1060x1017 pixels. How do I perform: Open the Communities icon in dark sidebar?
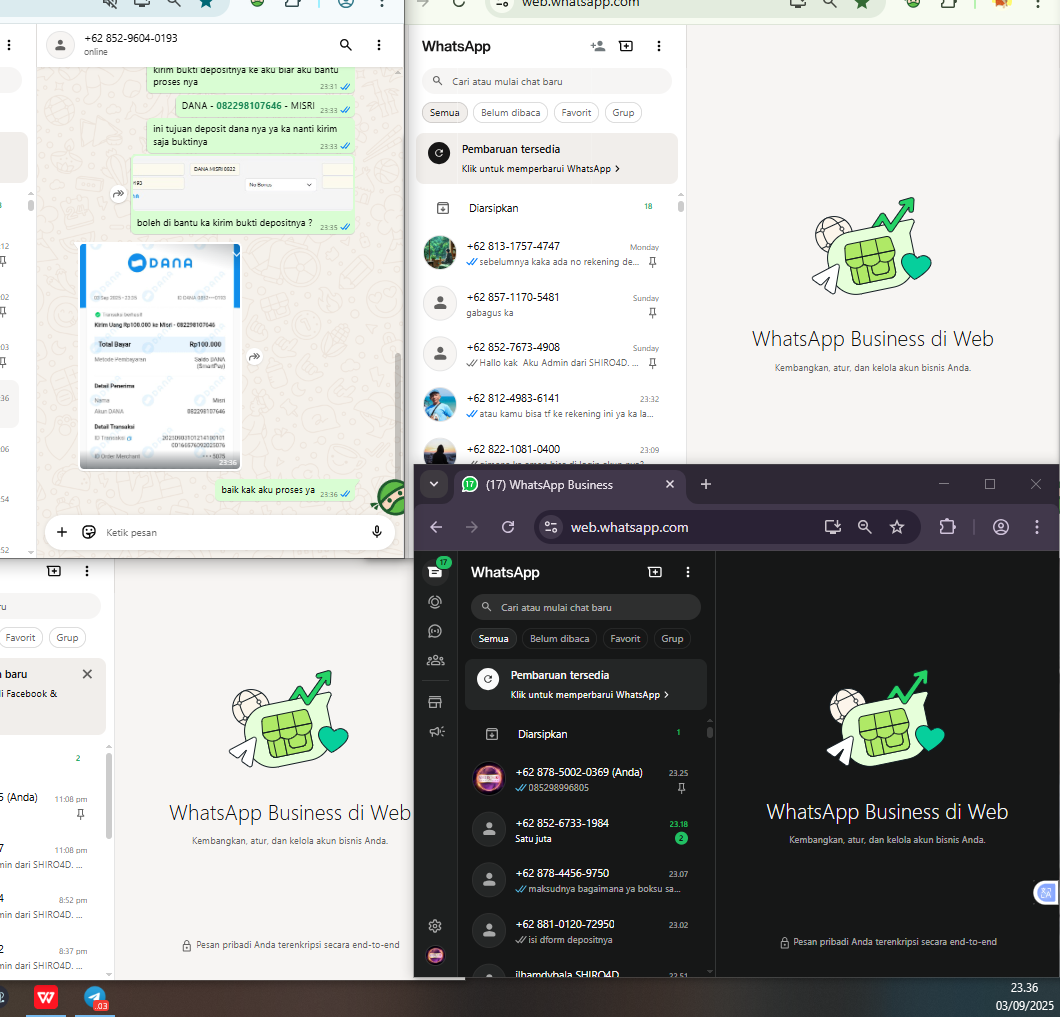coord(435,660)
